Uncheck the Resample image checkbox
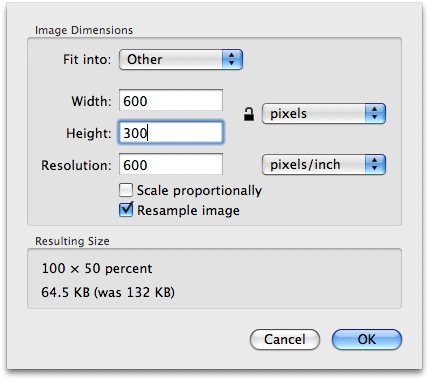The width and height of the screenshot is (429, 380). 126,210
